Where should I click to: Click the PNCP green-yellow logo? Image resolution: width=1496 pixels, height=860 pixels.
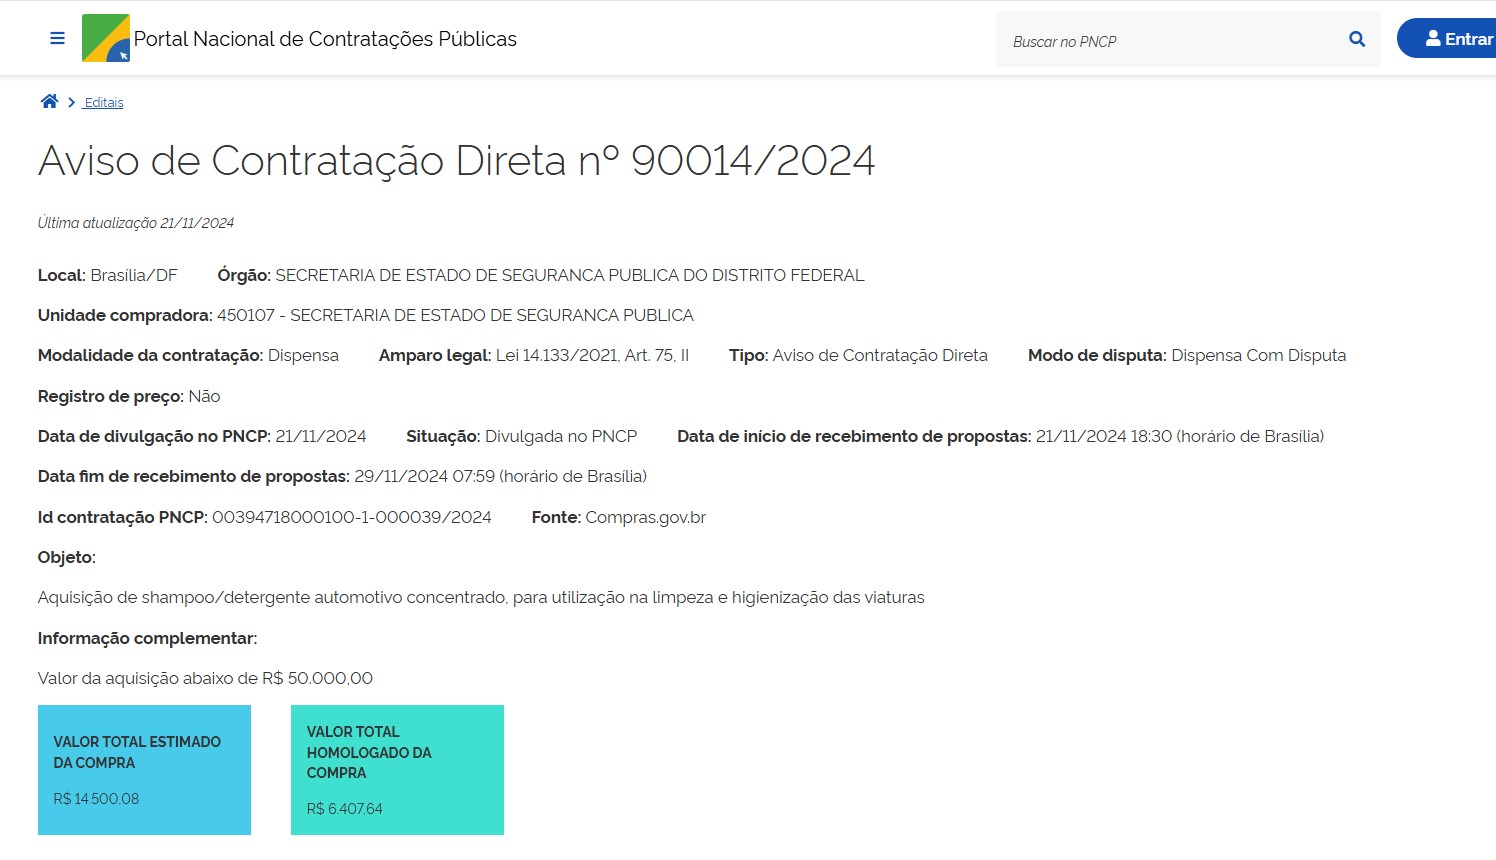pyautogui.click(x=105, y=39)
